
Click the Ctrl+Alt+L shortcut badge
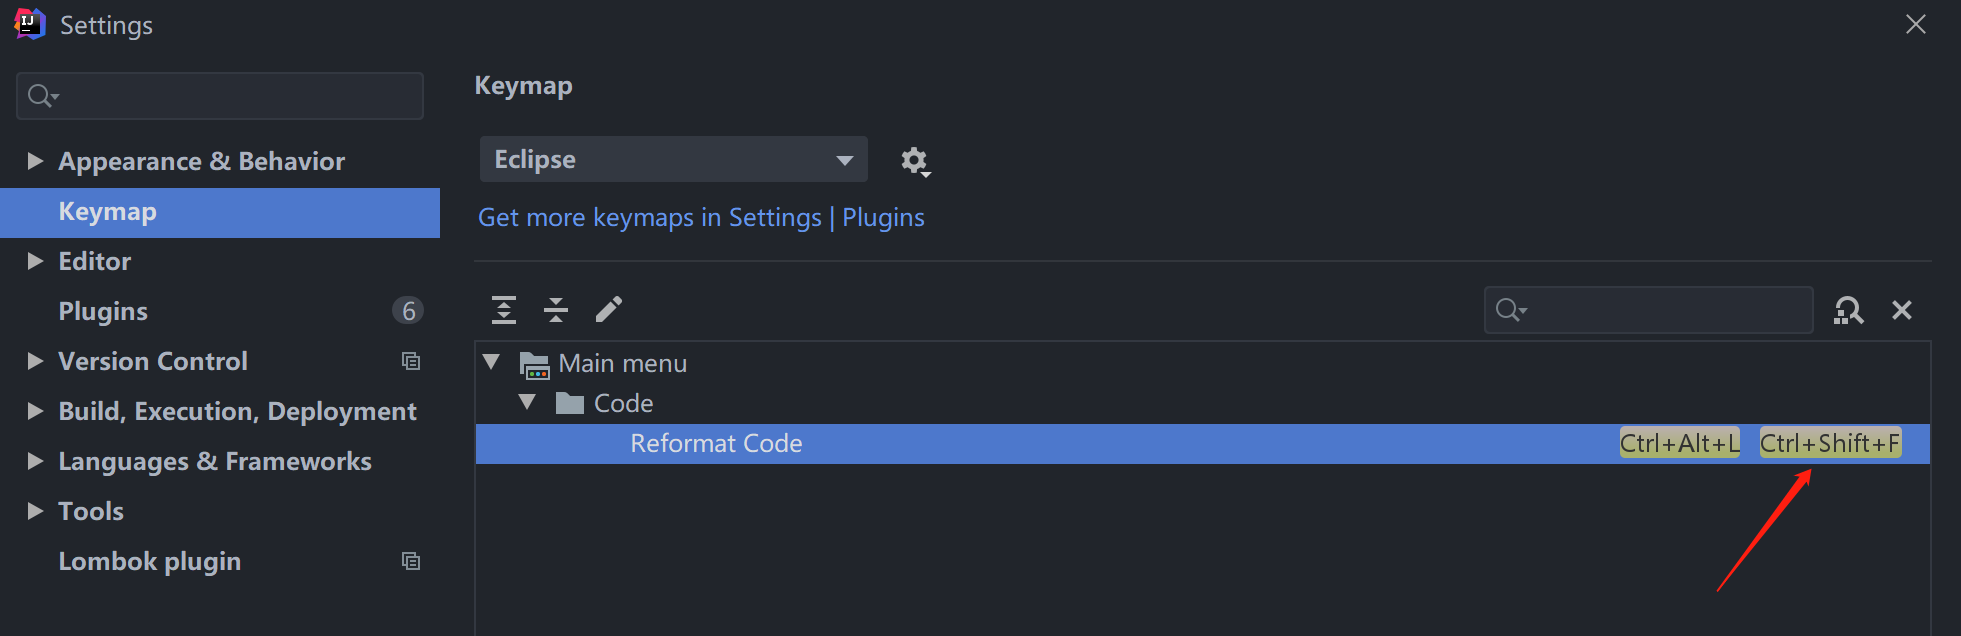[1679, 443]
